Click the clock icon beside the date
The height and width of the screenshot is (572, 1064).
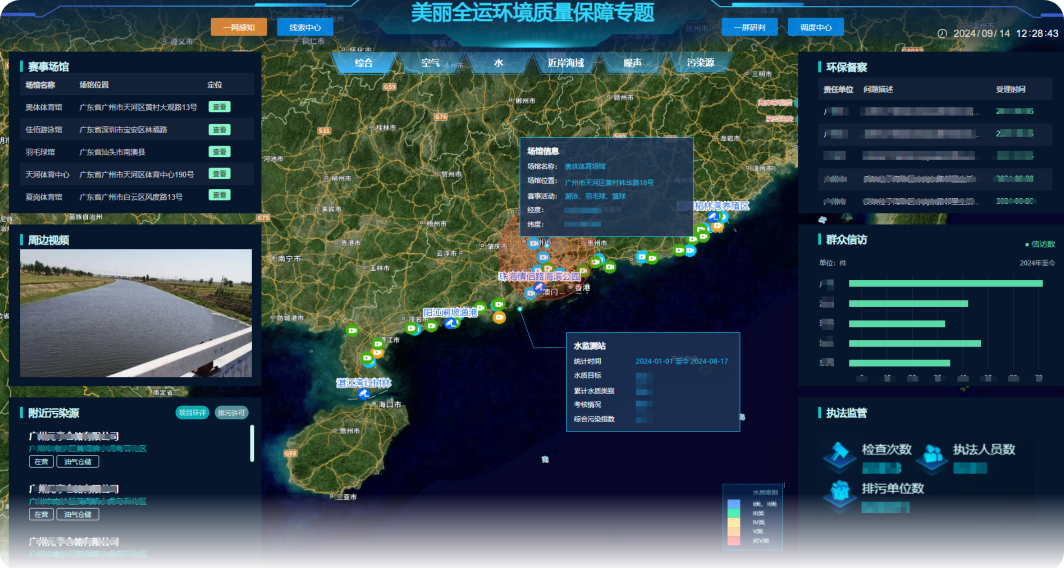942,33
